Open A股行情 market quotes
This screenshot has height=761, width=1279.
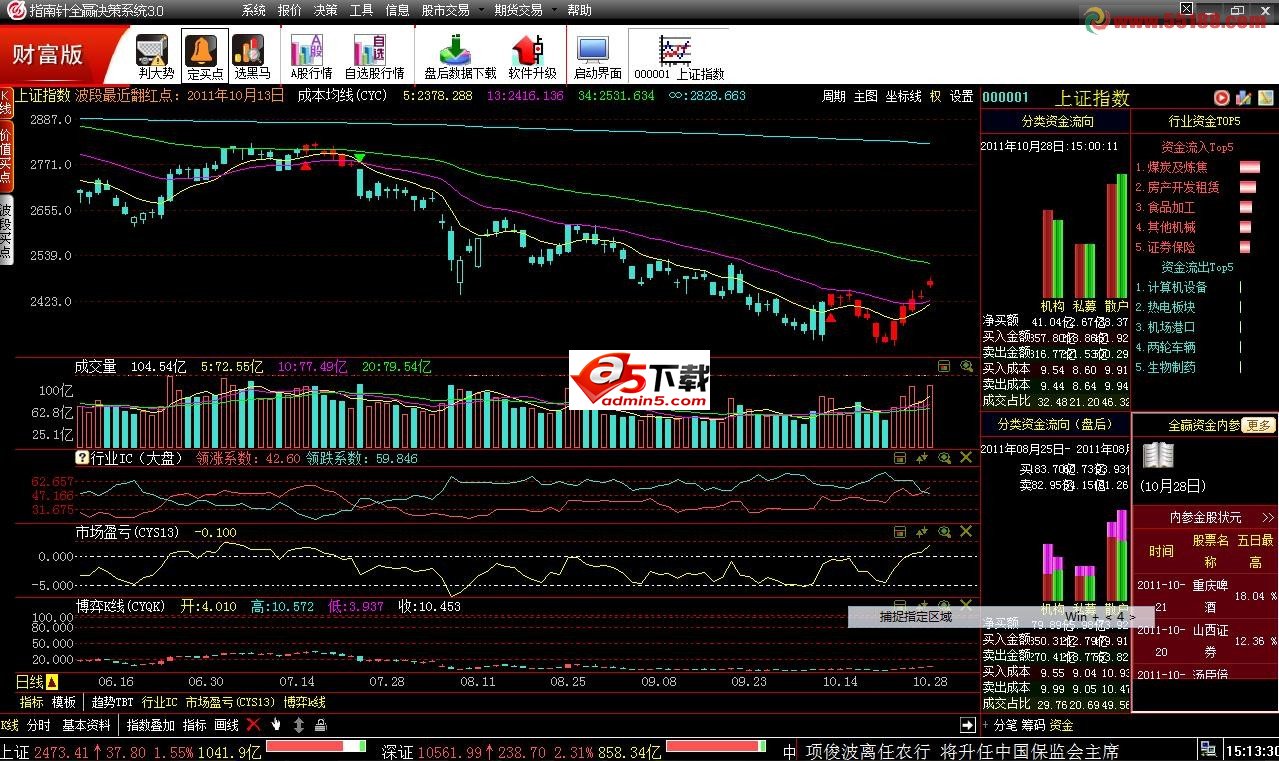click(311, 55)
